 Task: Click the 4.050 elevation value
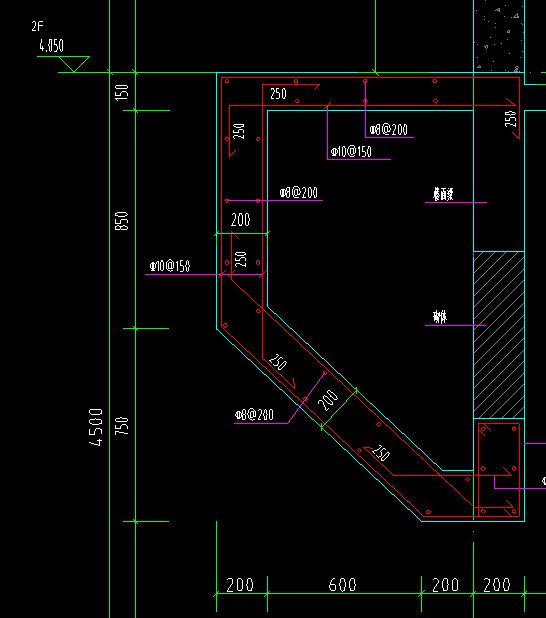pyautogui.click(x=51, y=46)
